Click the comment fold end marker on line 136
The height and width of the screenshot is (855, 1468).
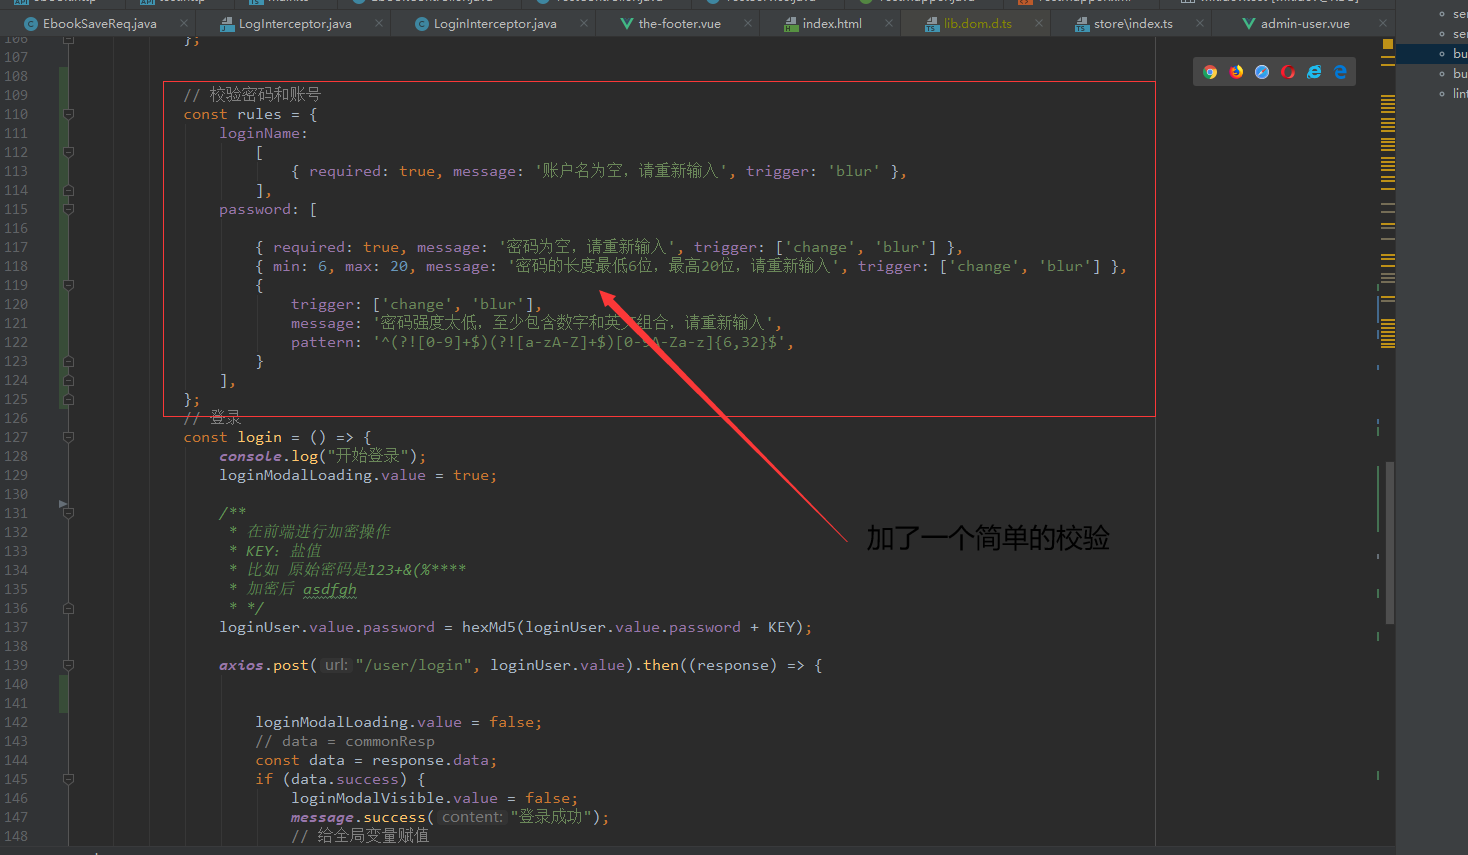(x=69, y=608)
